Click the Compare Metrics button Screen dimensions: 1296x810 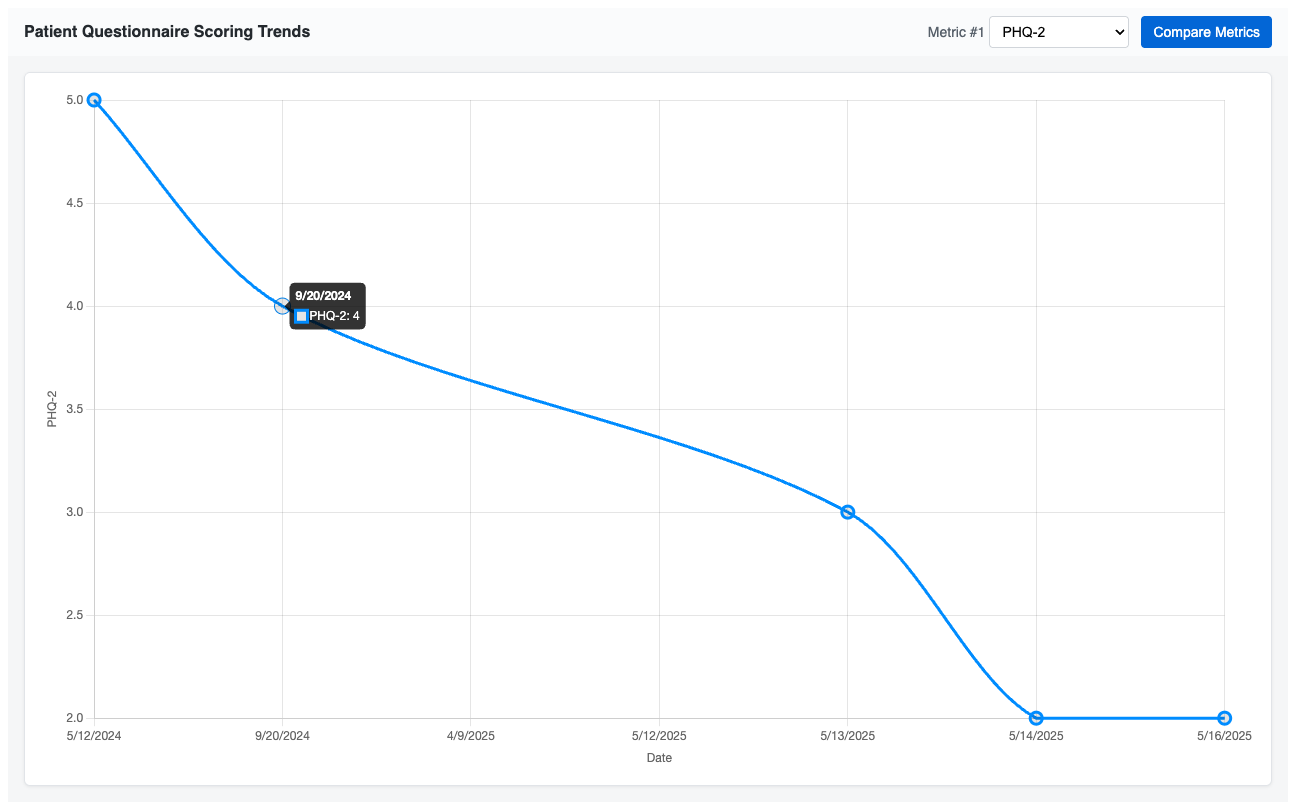[x=1206, y=32]
